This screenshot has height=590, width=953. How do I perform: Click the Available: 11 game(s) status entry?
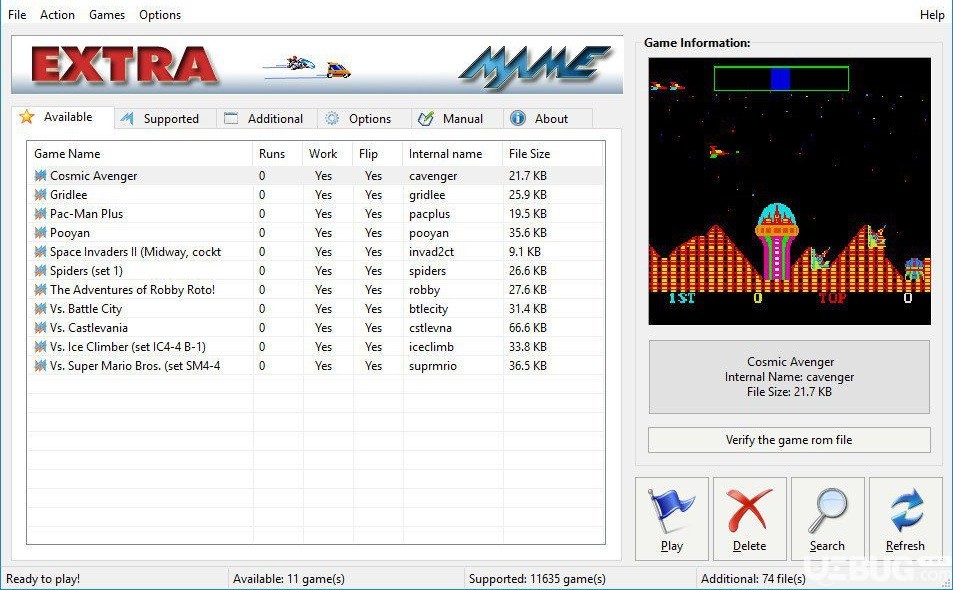[289, 578]
